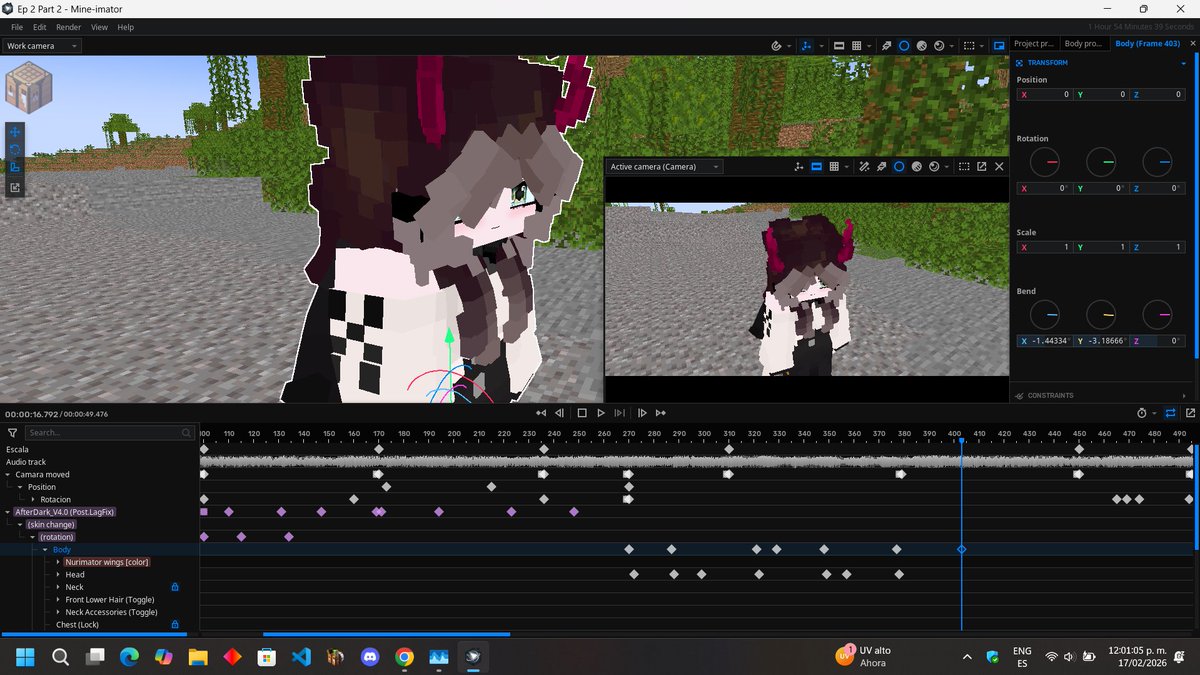Pop out the timeline to a separate window
Viewport: 1200px width, 675px height.
[1190, 413]
